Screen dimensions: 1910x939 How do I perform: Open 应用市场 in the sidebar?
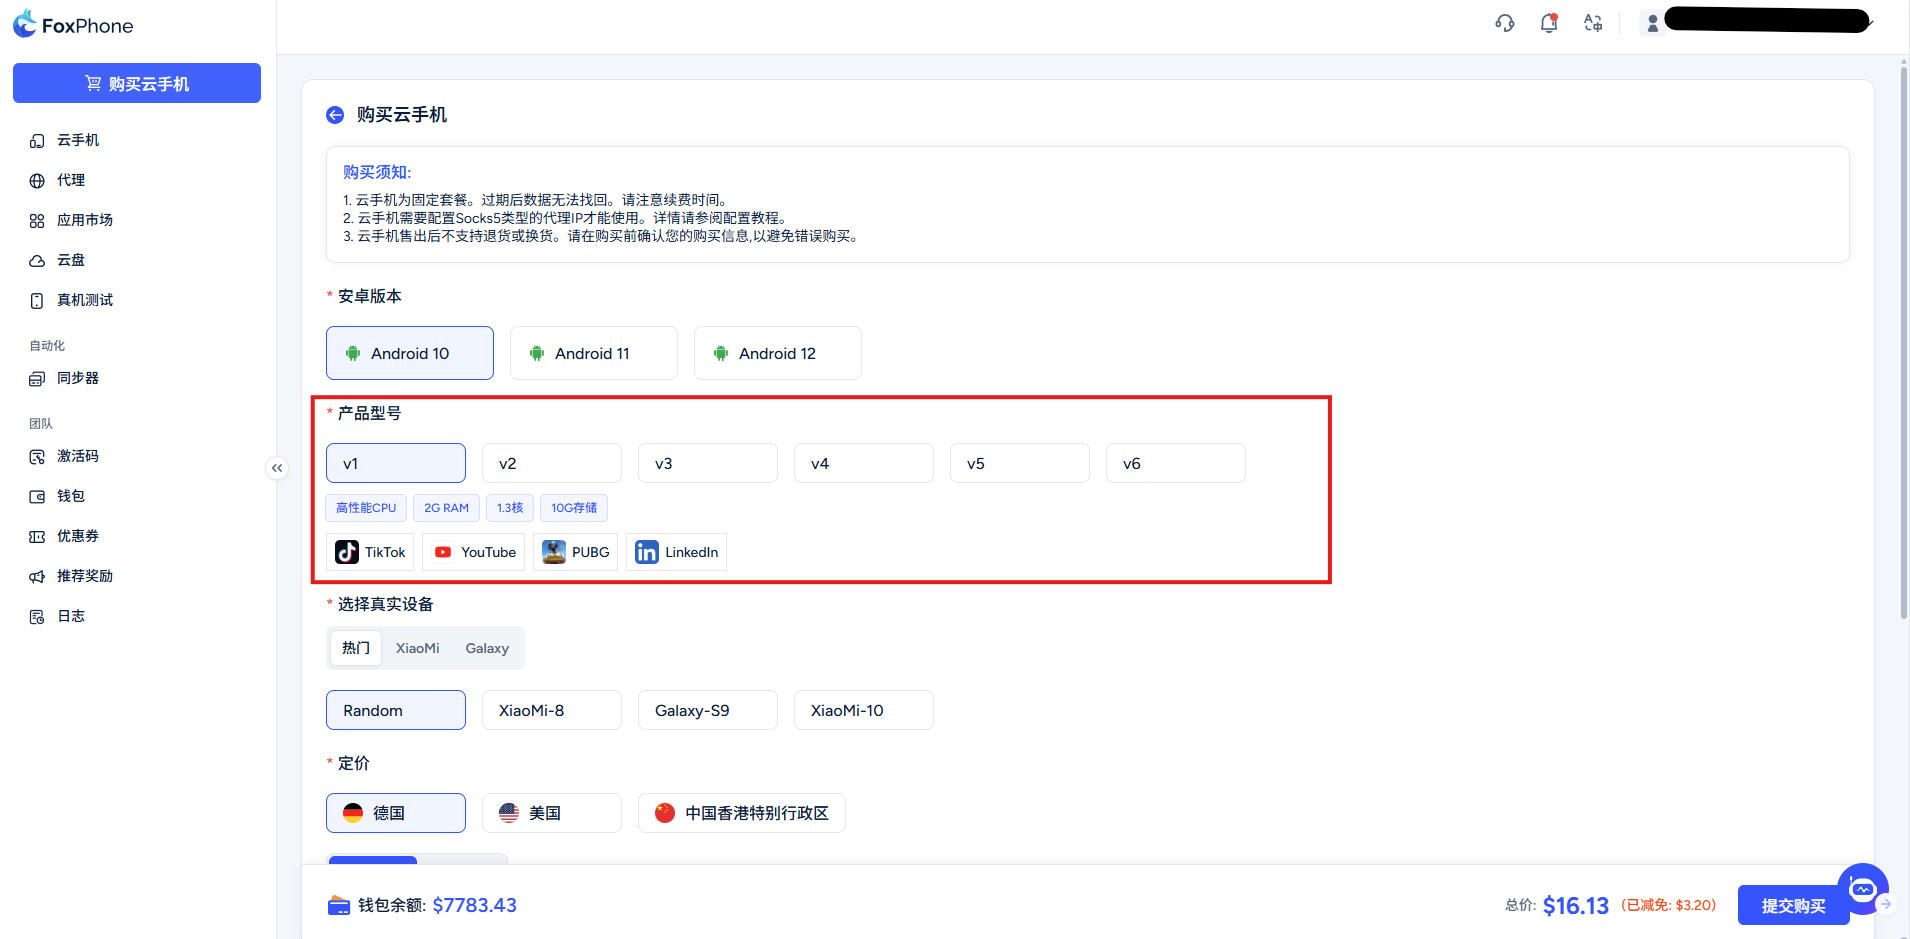pyautogui.click(x=85, y=220)
